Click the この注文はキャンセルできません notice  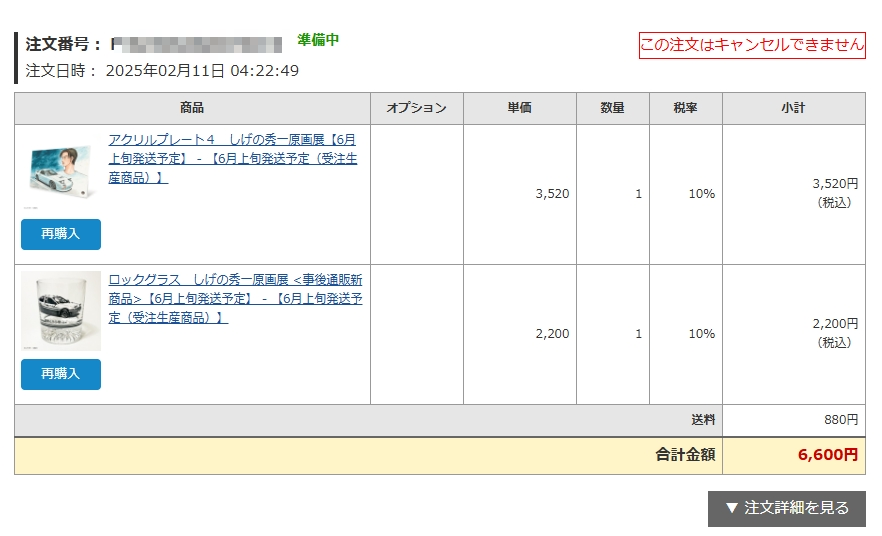click(x=752, y=45)
